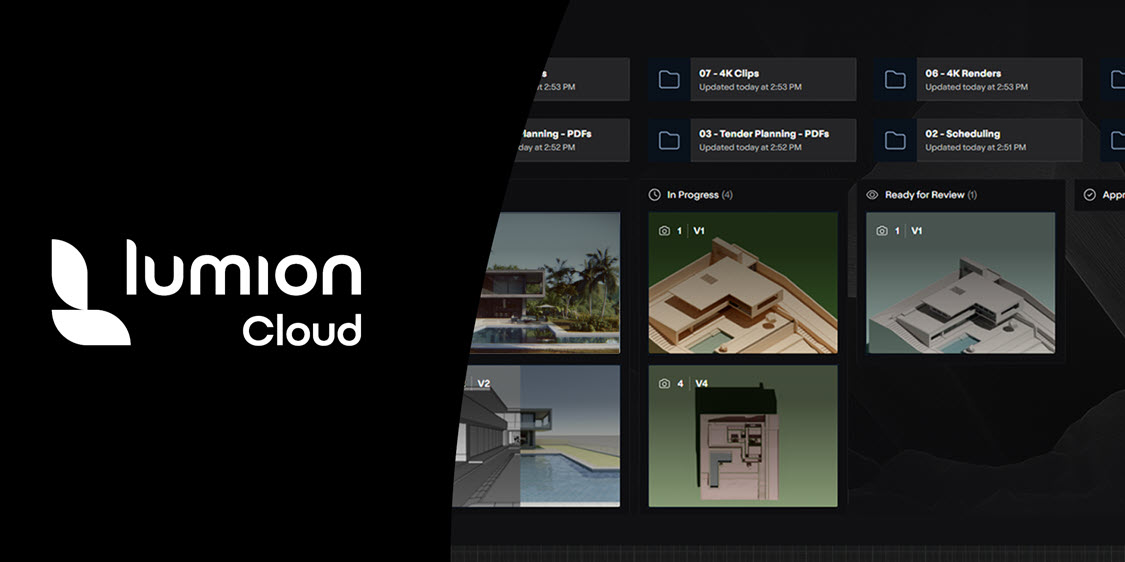Image resolution: width=1125 pixels, height=562 pixels.
Task: Click the camera icon on the In Progress V1 card
Action: pos(664,231)
